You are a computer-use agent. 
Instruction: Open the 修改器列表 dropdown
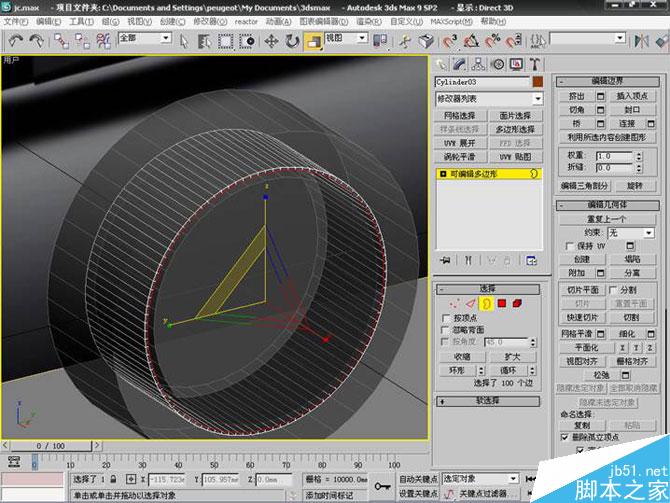pyautogui.click(x=488, y=99)
